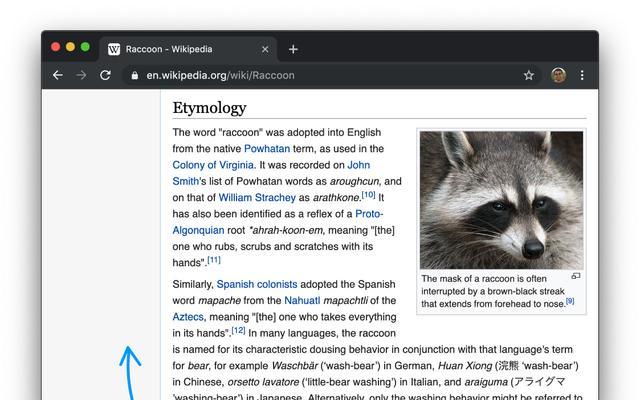Open the Powhatan link
This screenshot has width=640, height=400.
click(x=267, y=149)
